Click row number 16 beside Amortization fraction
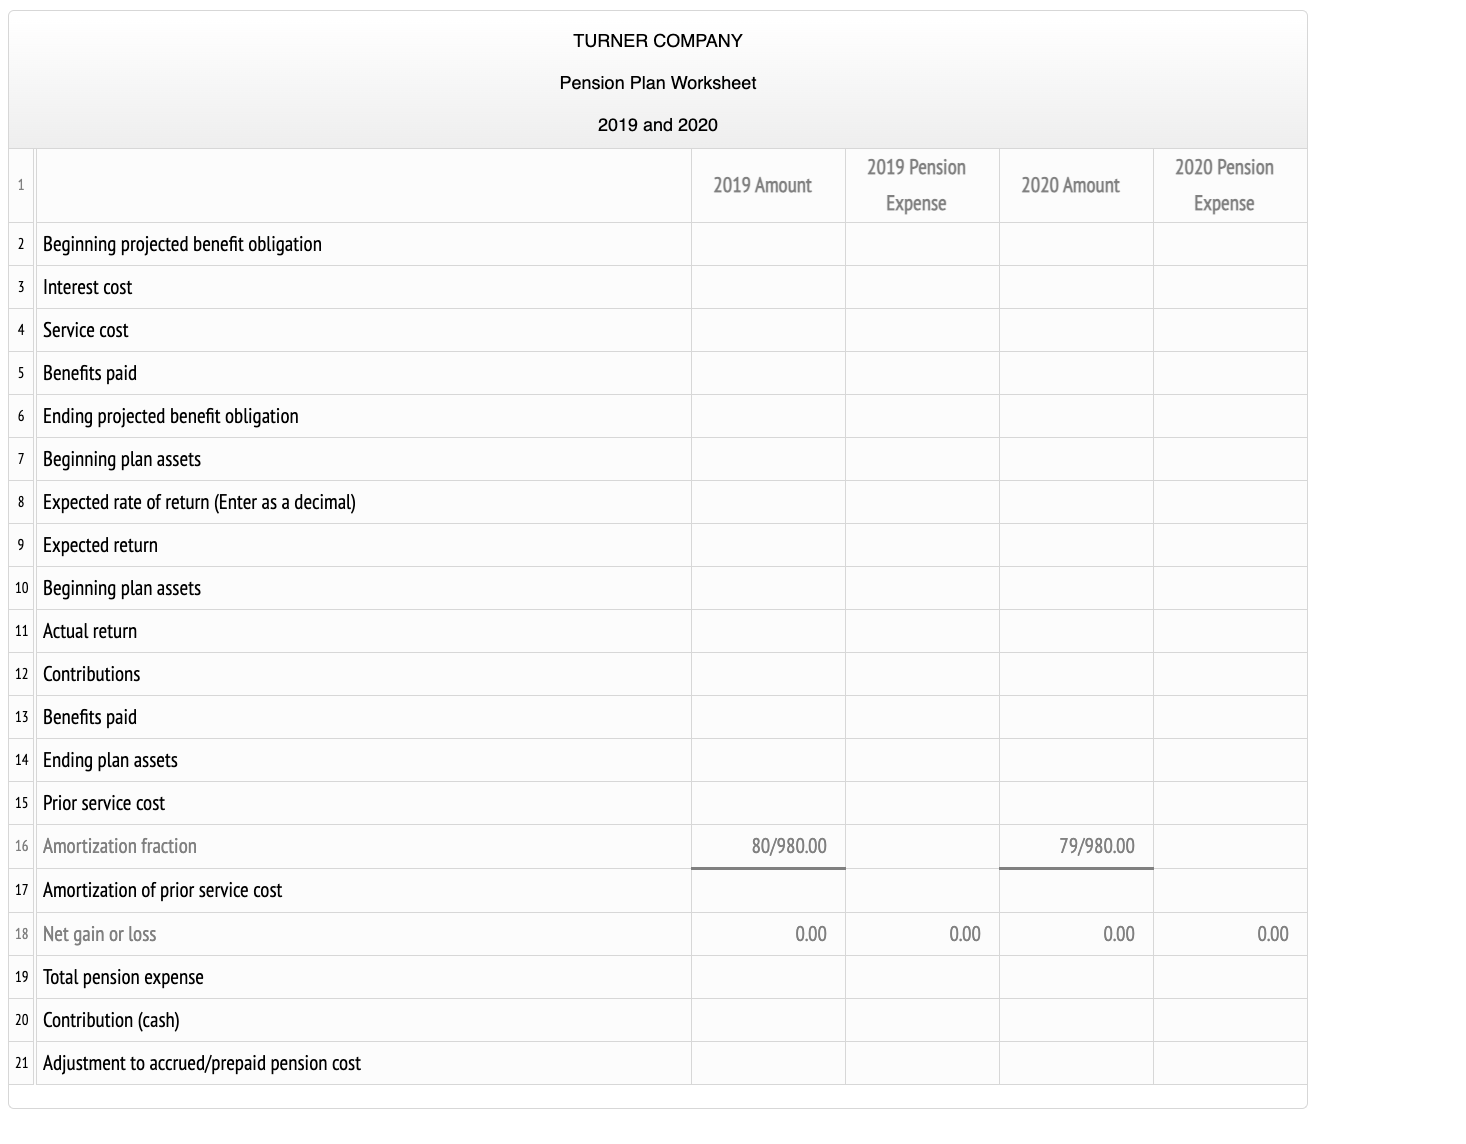 (x=20, y=846)
